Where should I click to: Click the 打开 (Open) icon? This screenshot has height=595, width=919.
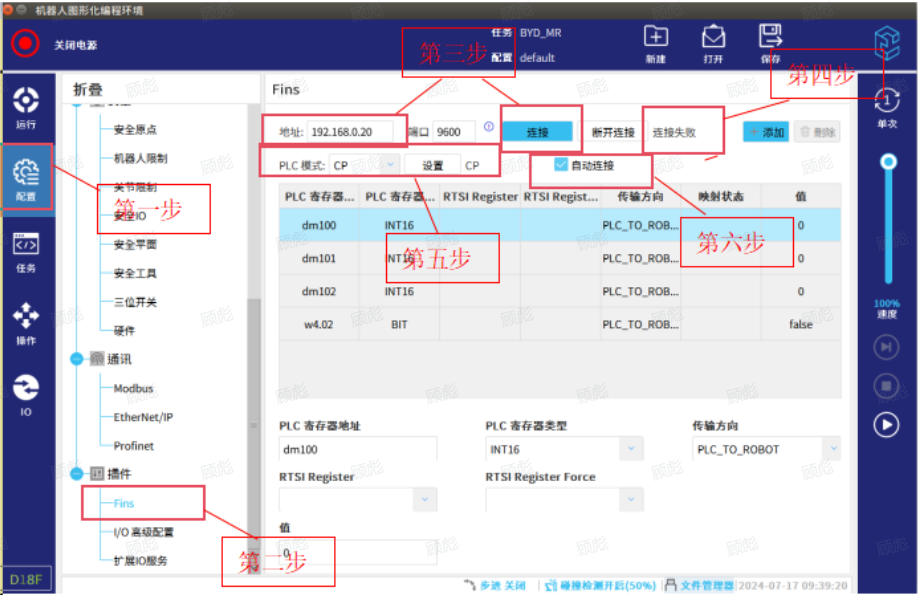coord(713,43)
